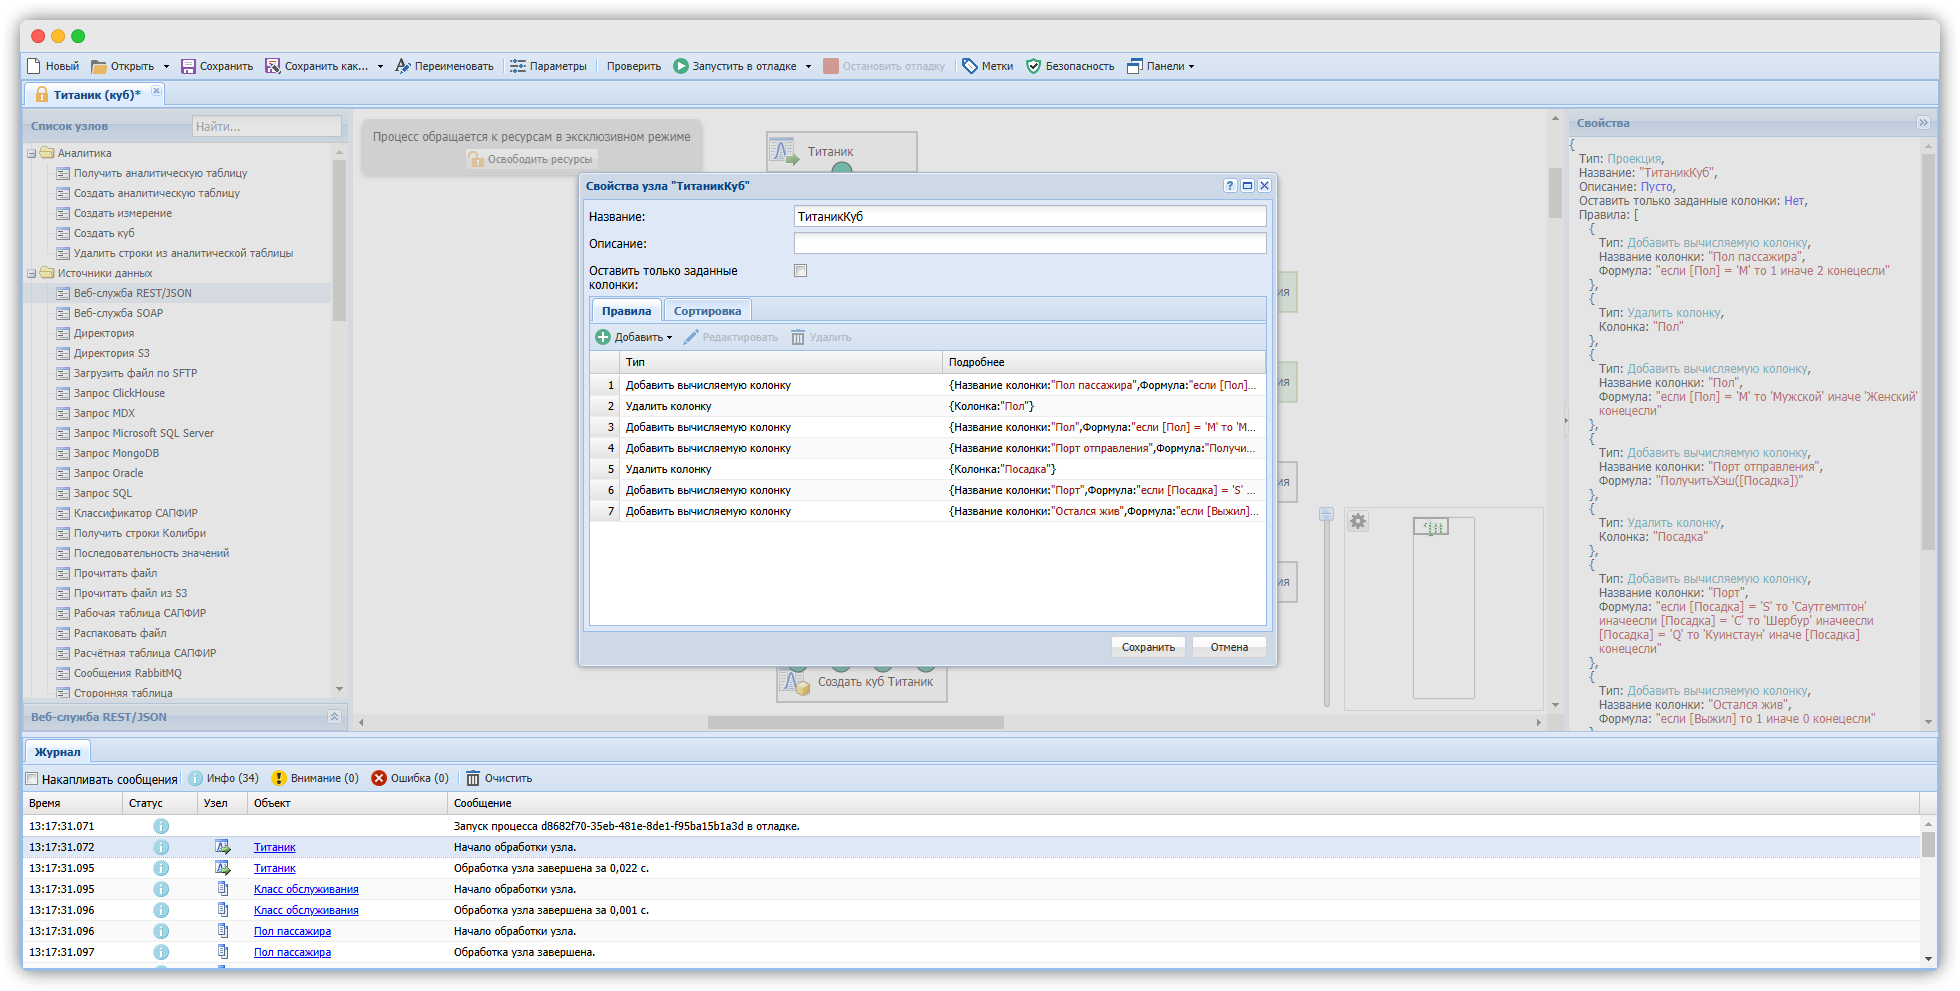Open Титаник link at 13:17:31.072
This screenshot has height=991, width=1960.
click(274, 847)
